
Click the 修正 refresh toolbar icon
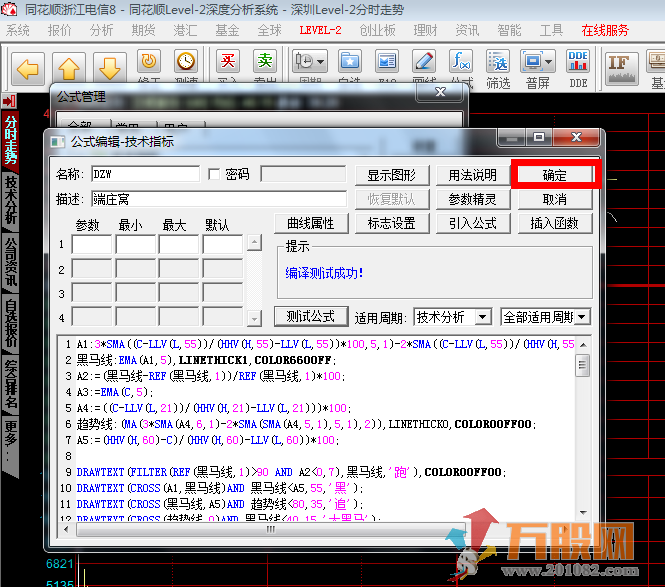[149, 63]
